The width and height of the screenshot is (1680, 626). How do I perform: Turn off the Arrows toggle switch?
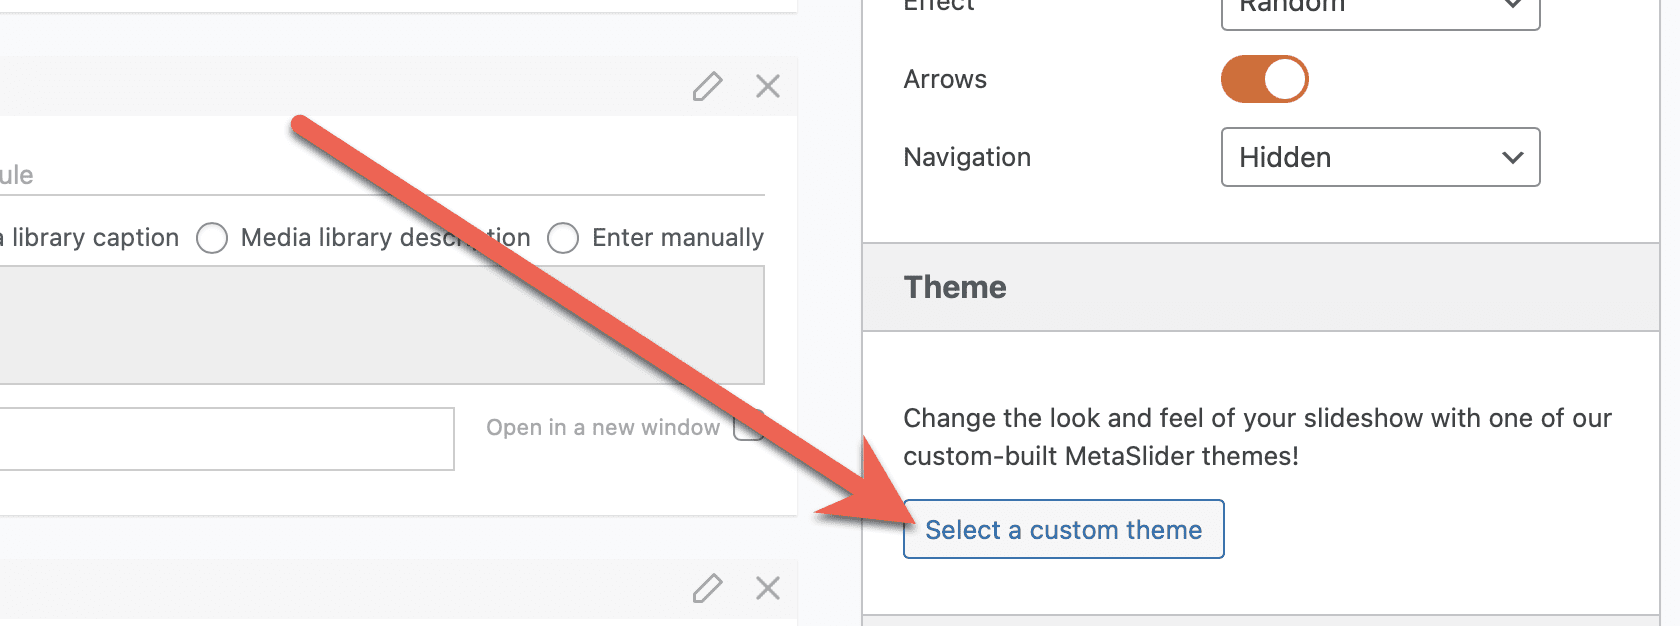[x=1265, y=80]
